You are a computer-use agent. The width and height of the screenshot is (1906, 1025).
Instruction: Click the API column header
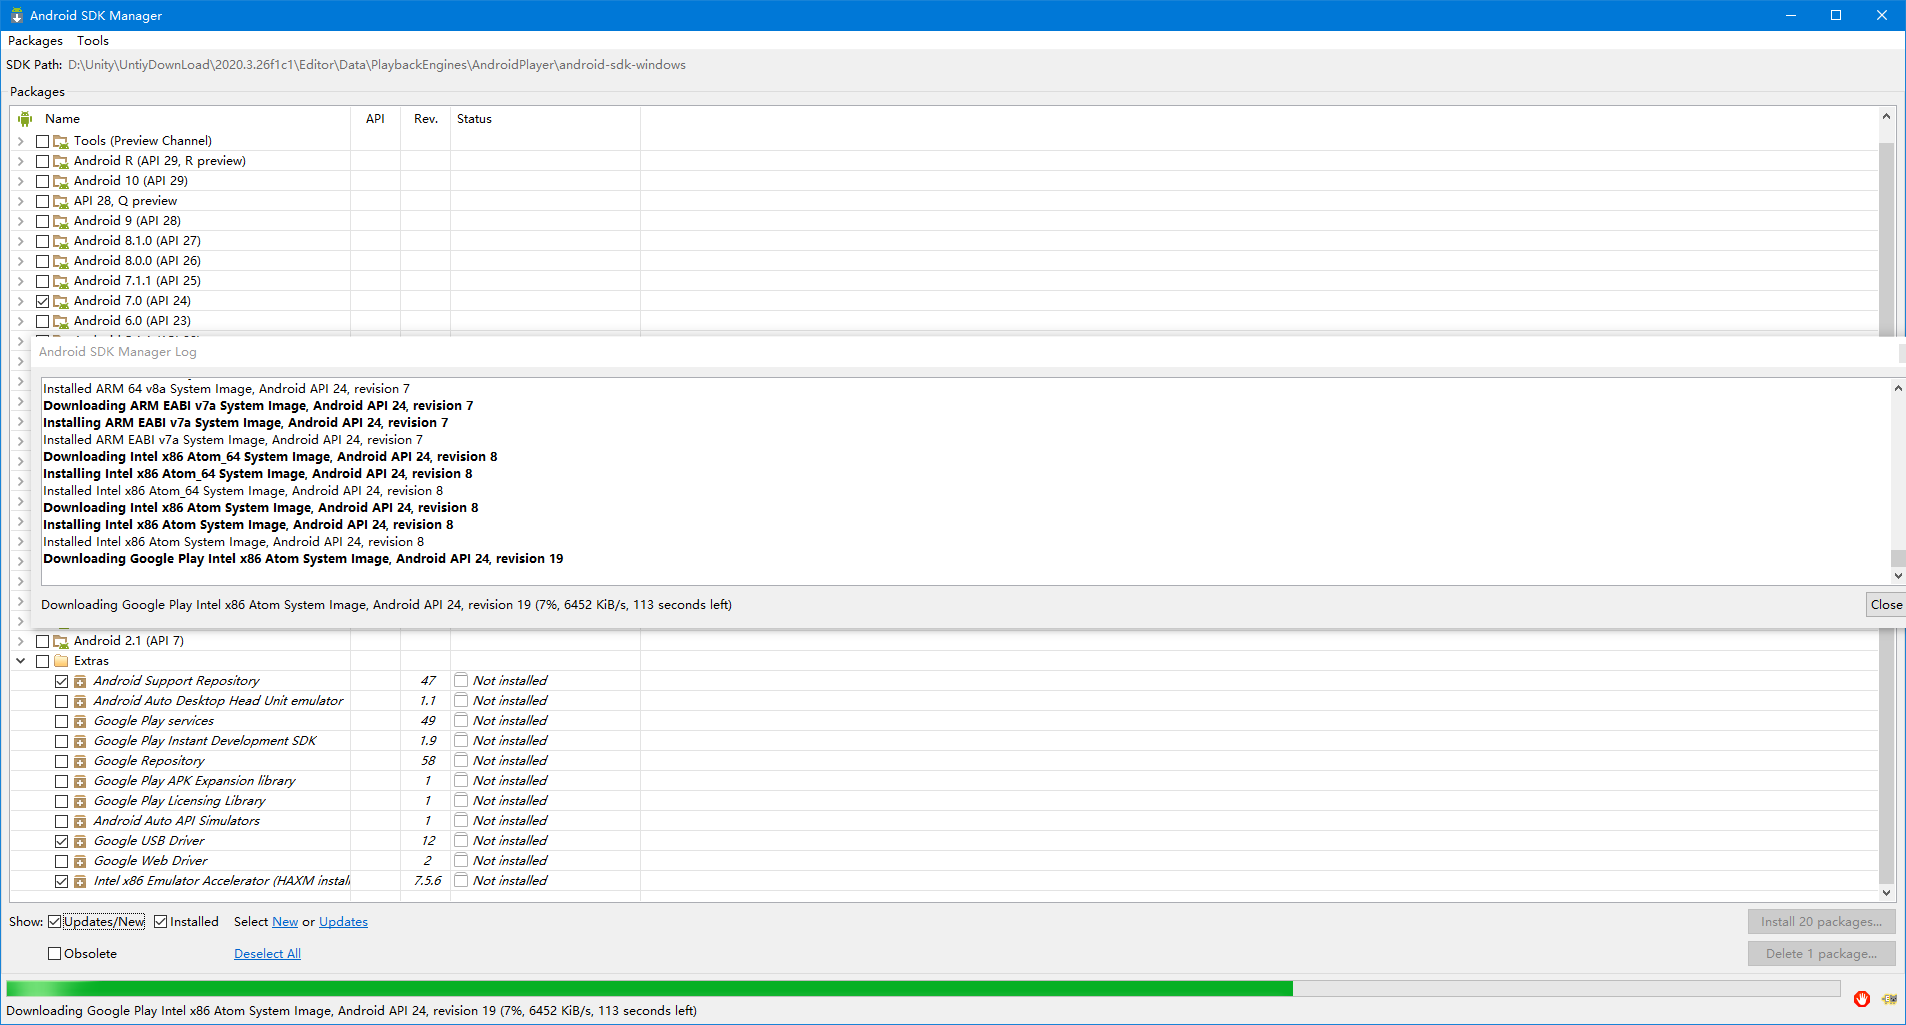click(x=375, y=119)
